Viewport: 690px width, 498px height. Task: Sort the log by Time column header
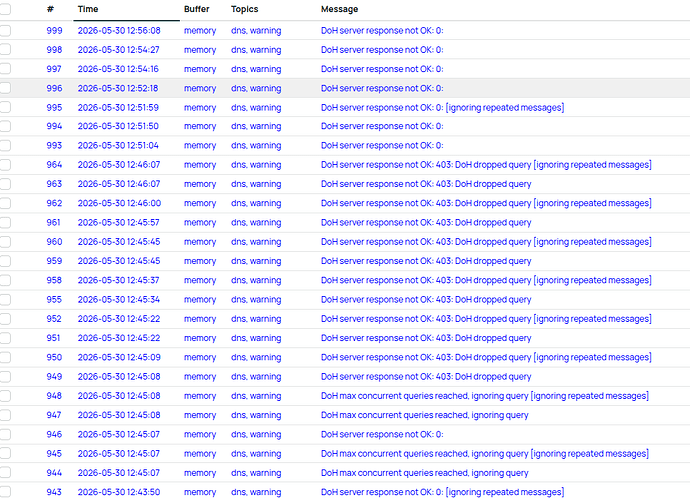click(88, 9)
